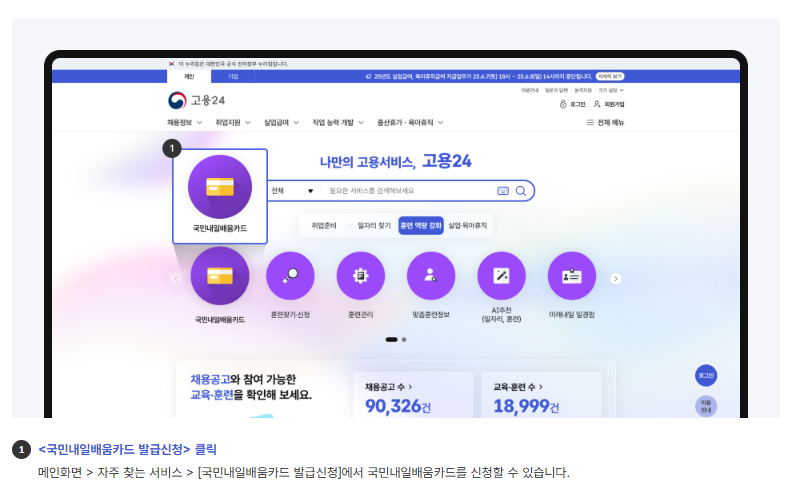Open the 채용공고 수 link

point(388,387)
